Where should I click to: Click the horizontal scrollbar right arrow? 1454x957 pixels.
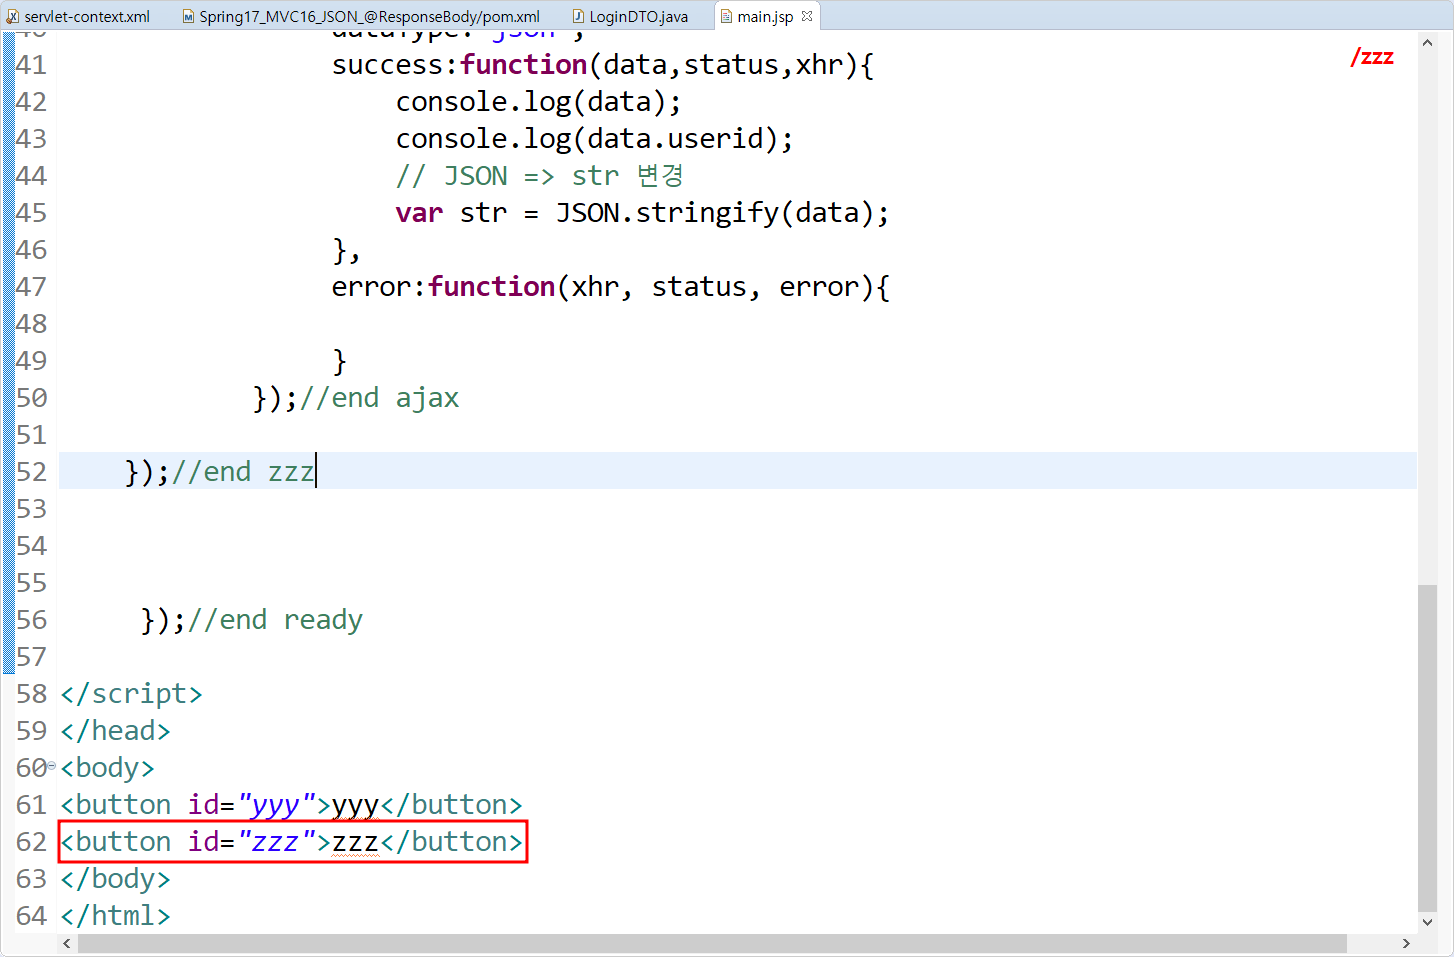[x=1406, y=943]
